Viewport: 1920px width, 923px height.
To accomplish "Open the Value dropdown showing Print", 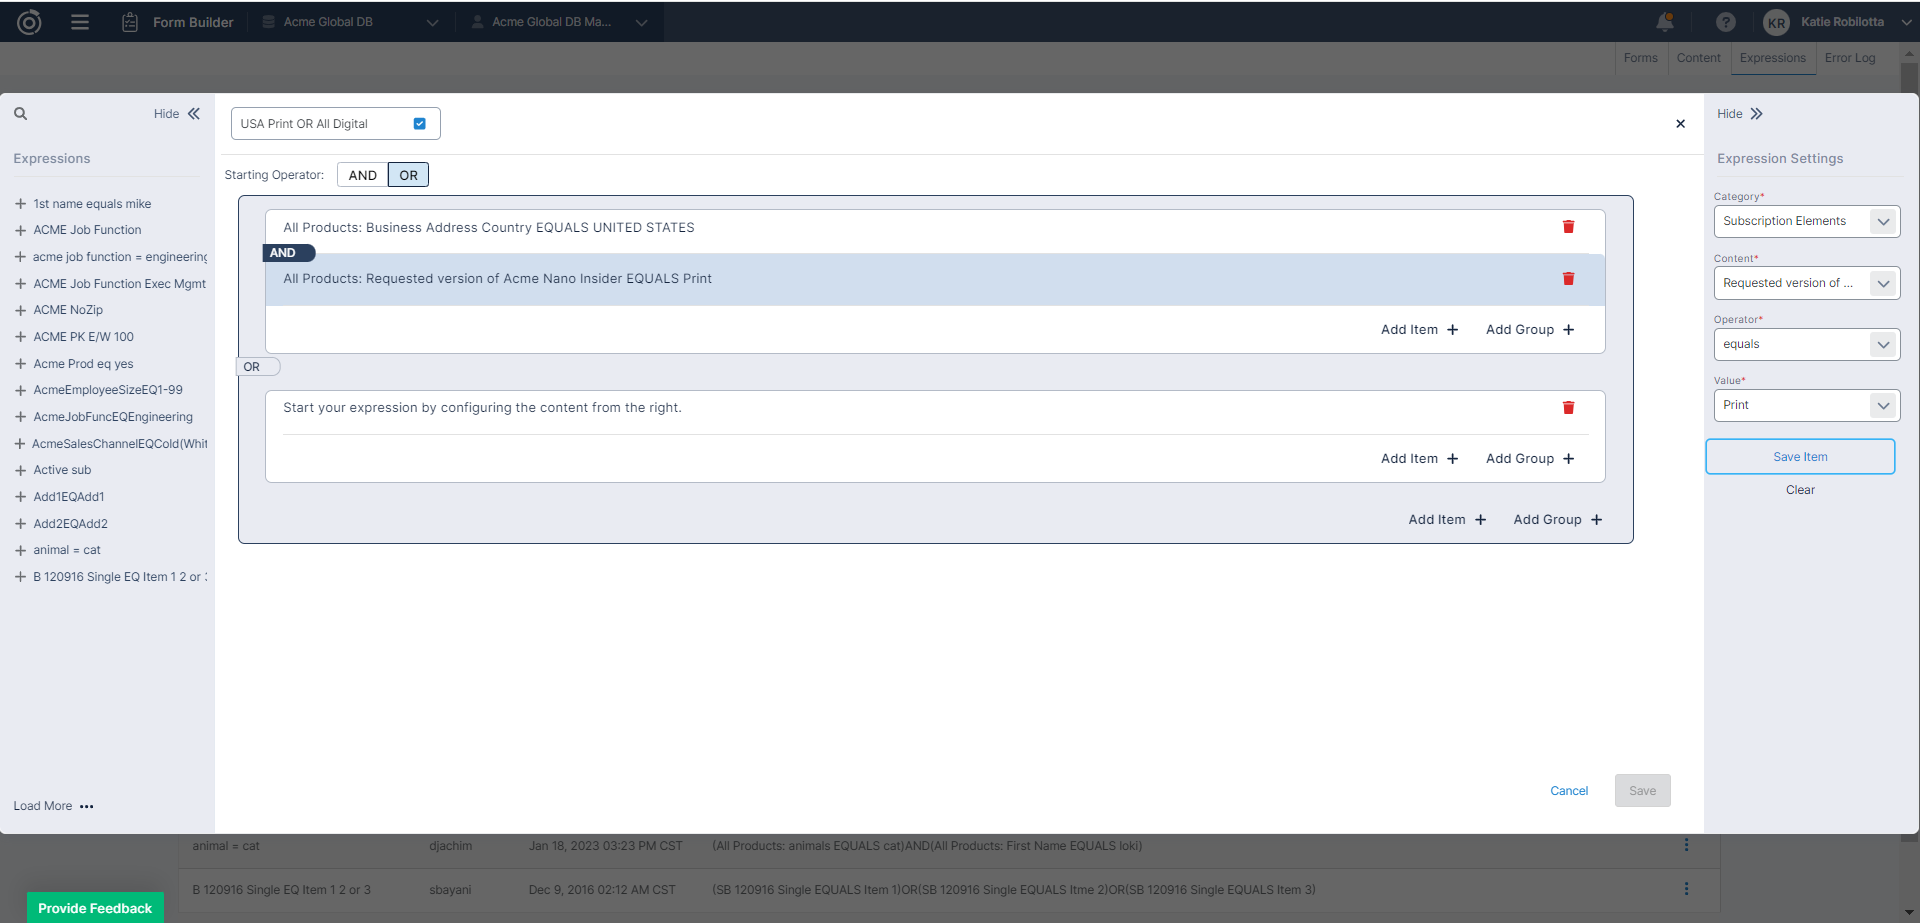I will (x=1806, y=405).
